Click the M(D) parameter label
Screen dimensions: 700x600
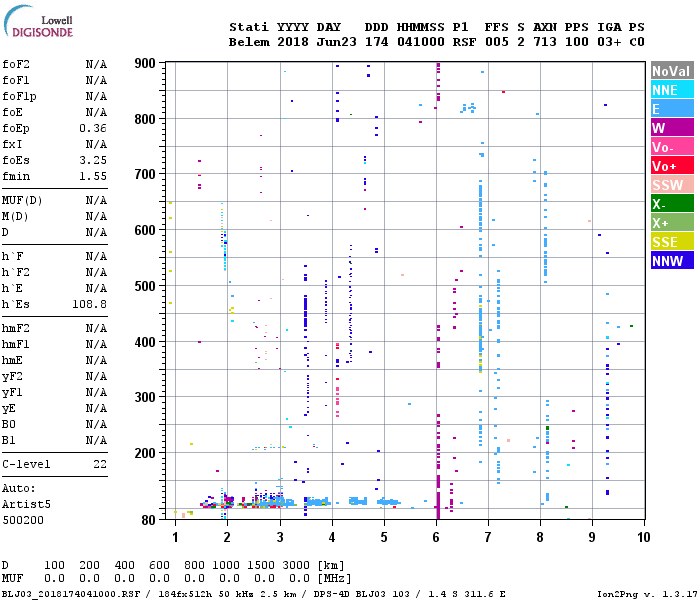15,217
